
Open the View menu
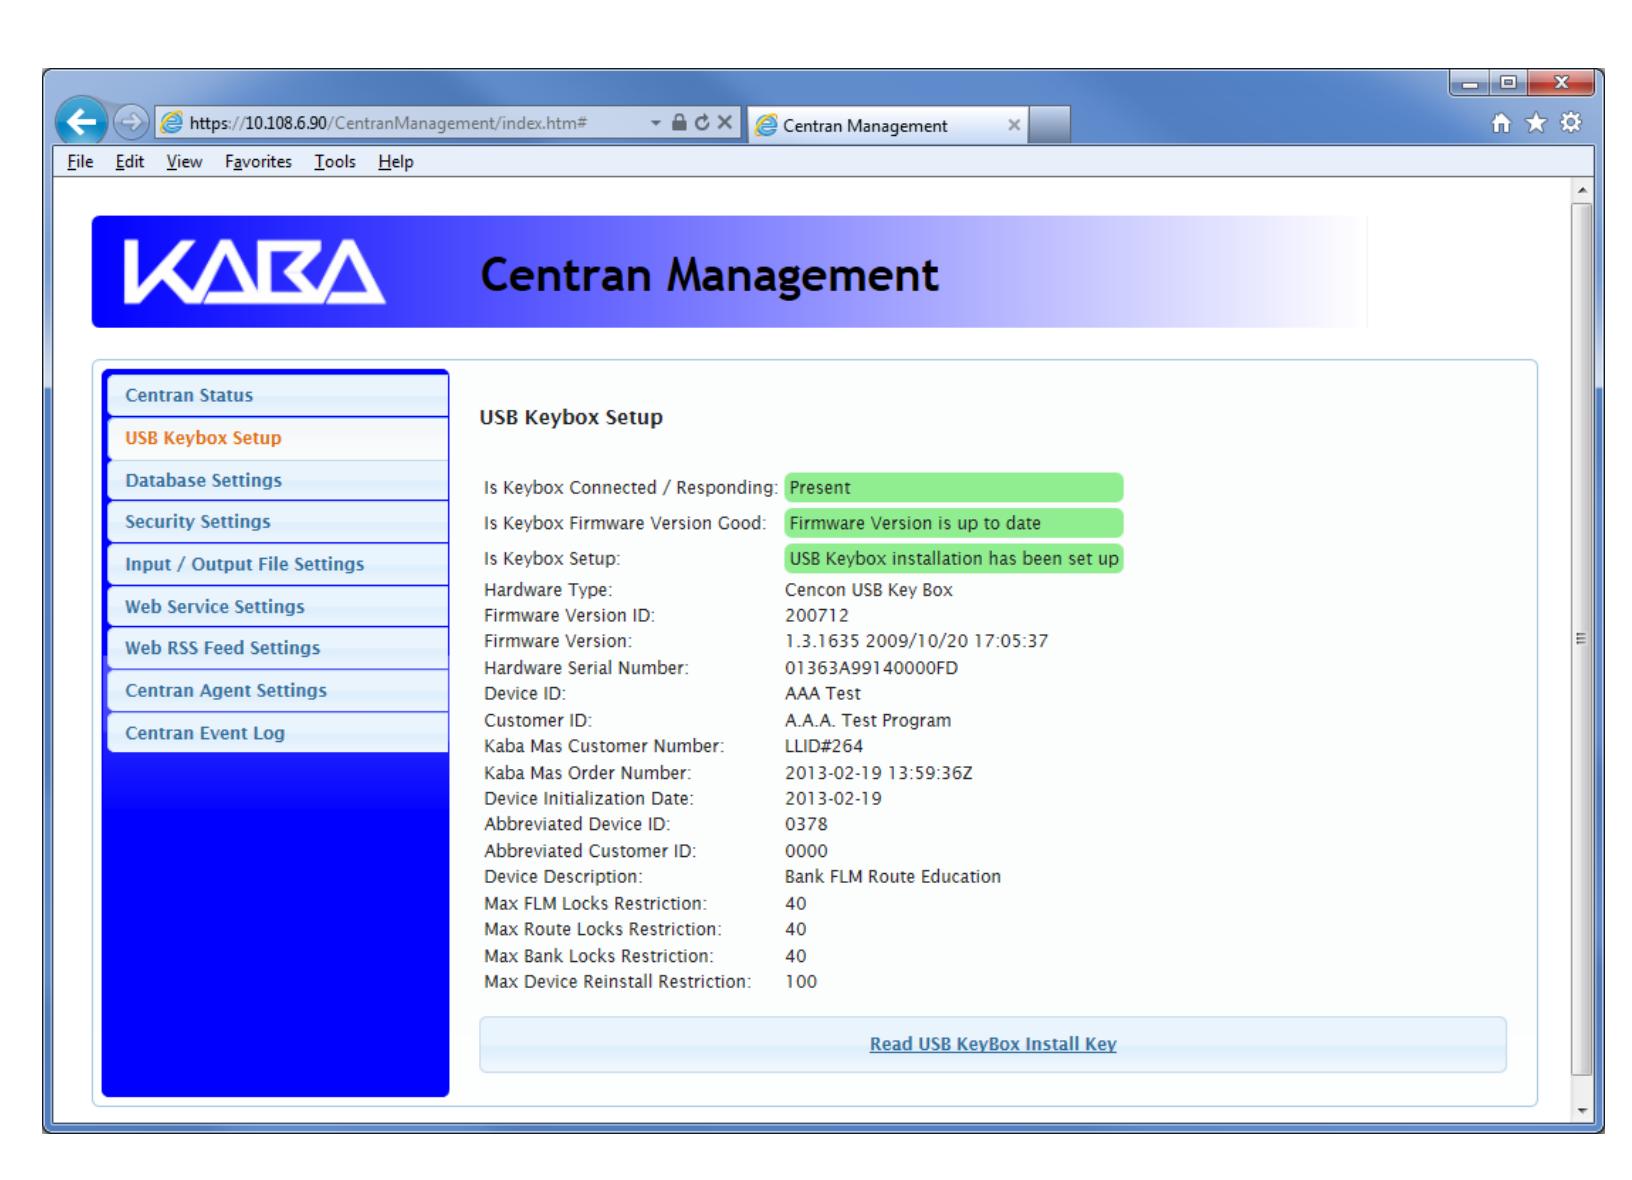point(184,162)
